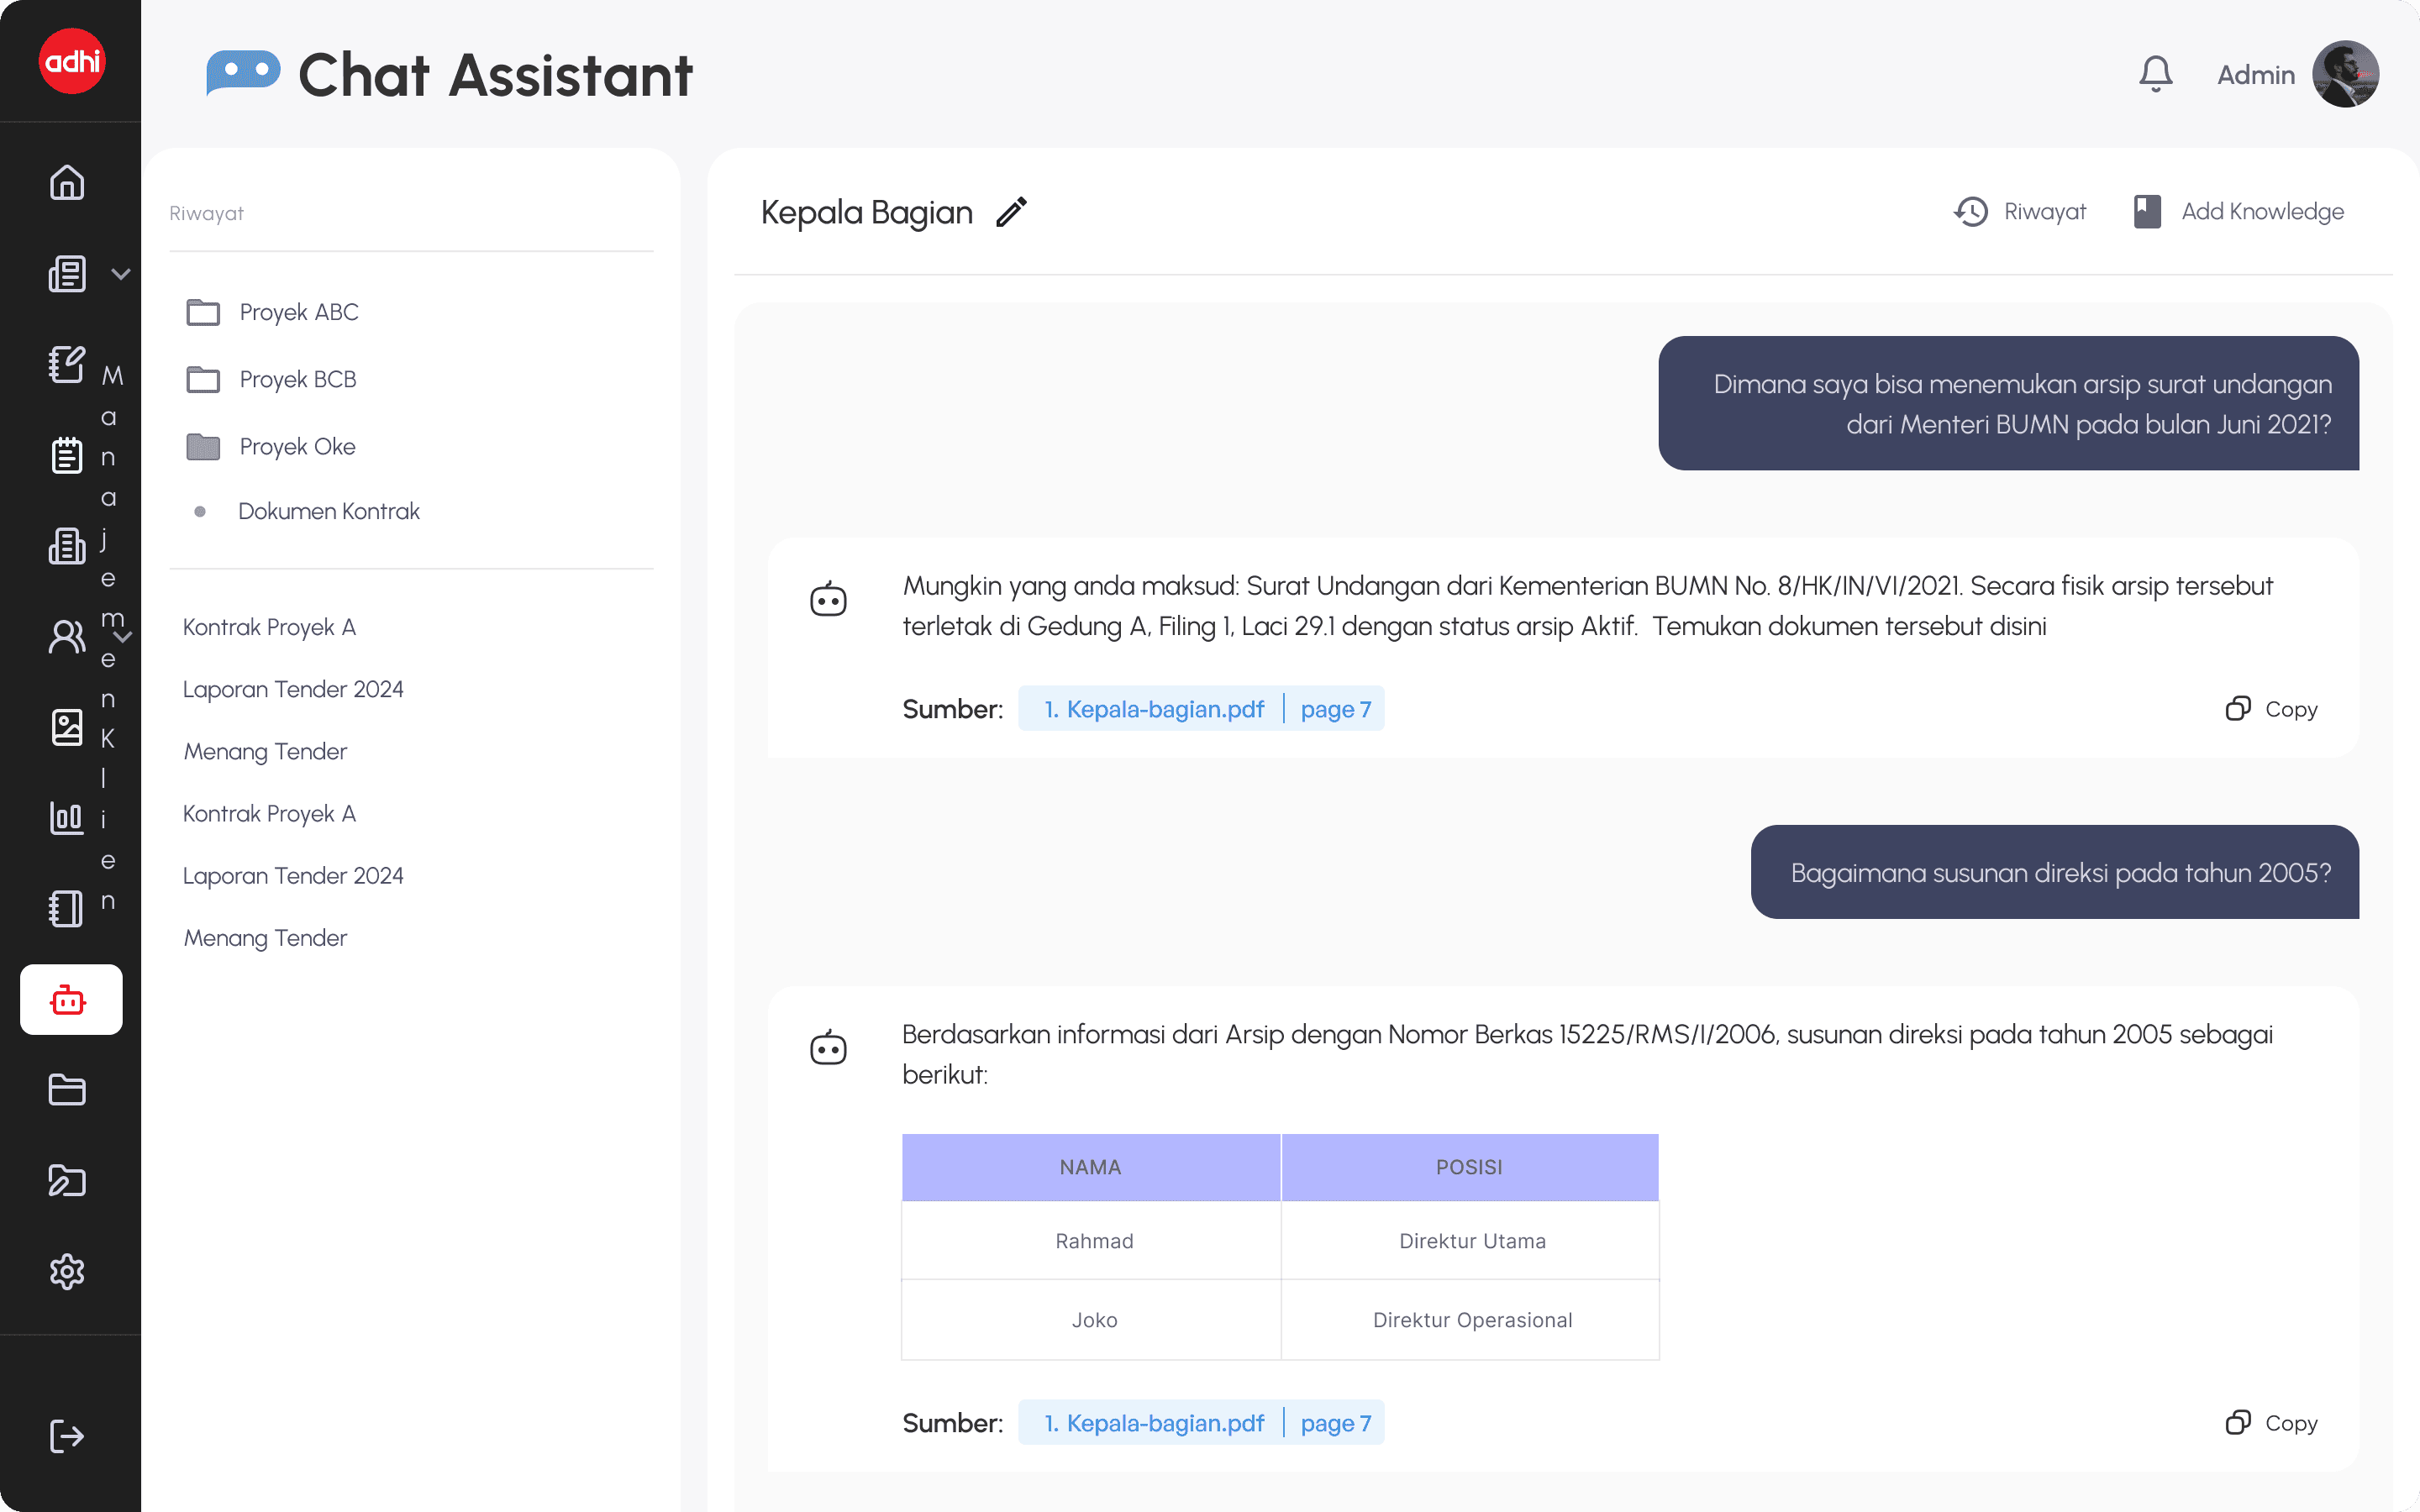Copy the first bot answer
2420x1512 pixels.
(2272, 709)
